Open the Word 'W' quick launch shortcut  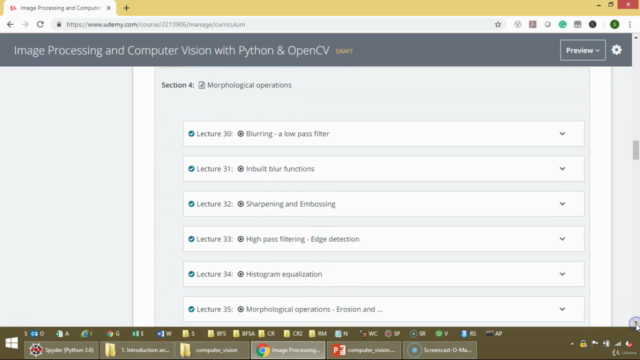164,333
